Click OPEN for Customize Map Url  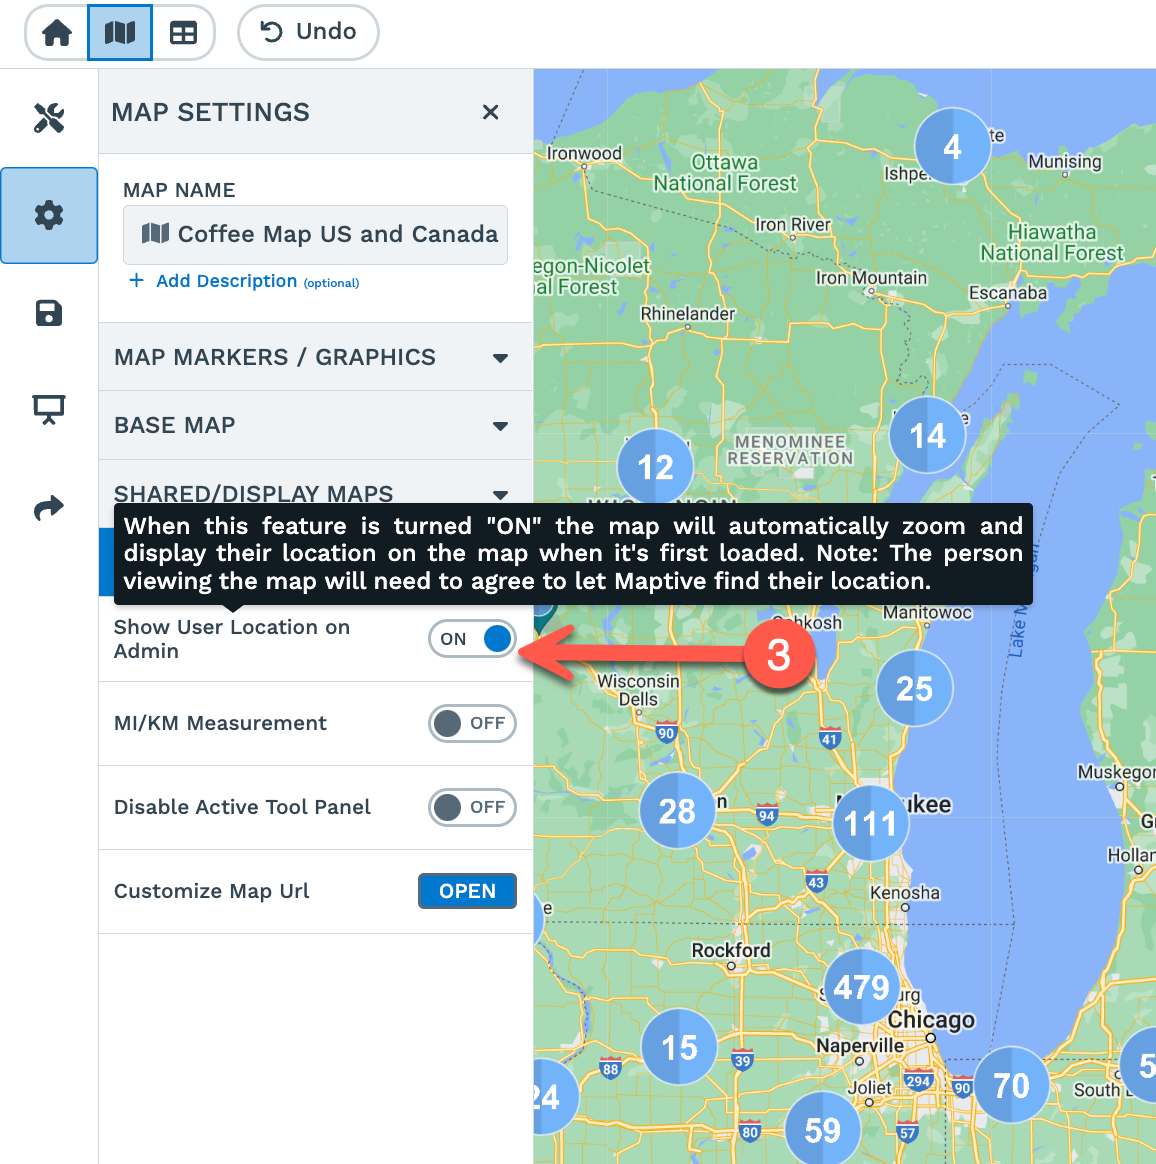tap(467, 891)
